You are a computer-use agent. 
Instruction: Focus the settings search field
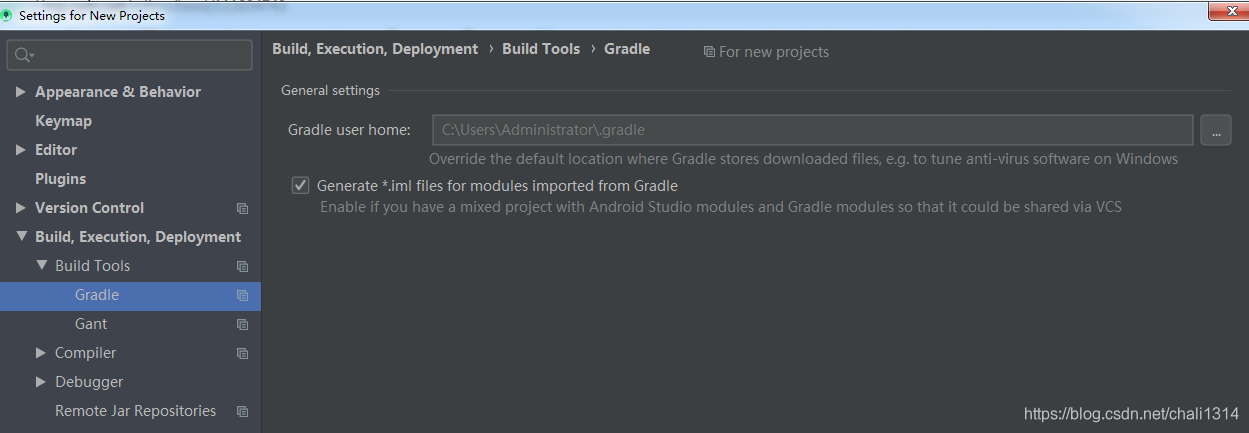click(130, 55)
